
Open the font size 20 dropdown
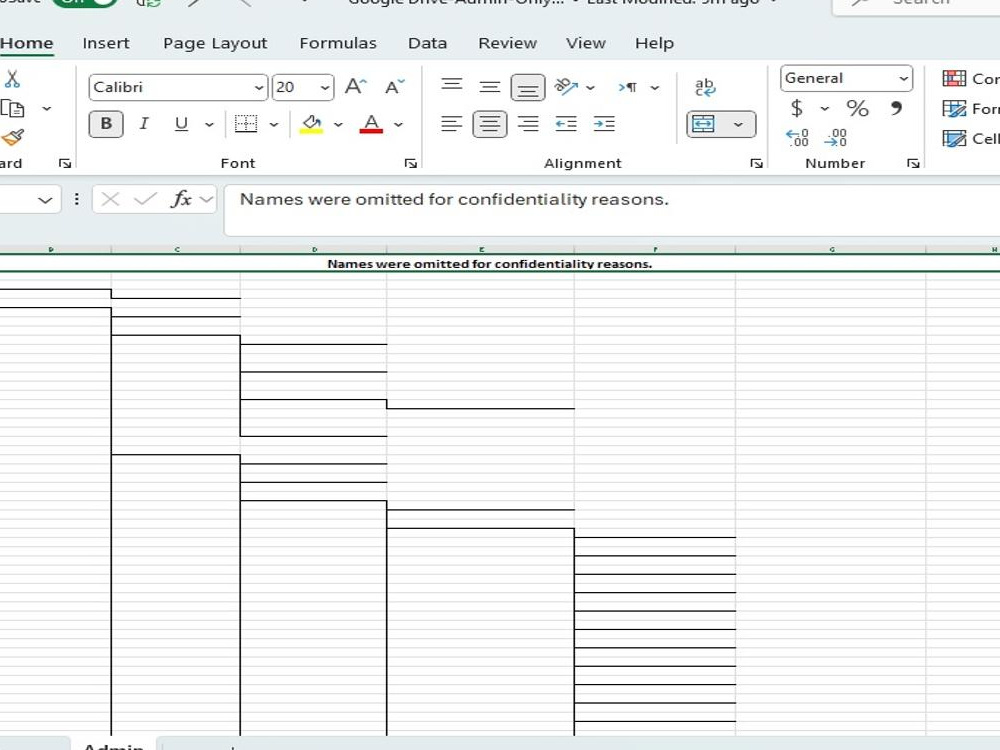point(325,87)
